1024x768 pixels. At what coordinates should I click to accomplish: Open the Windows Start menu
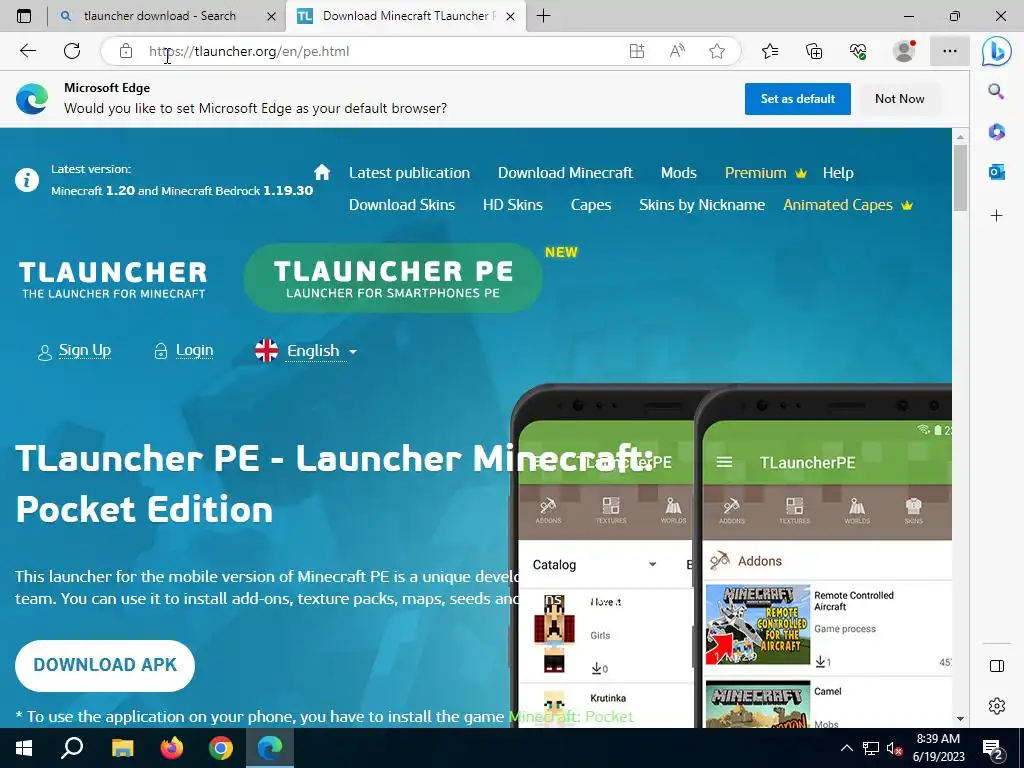[24, 748]
